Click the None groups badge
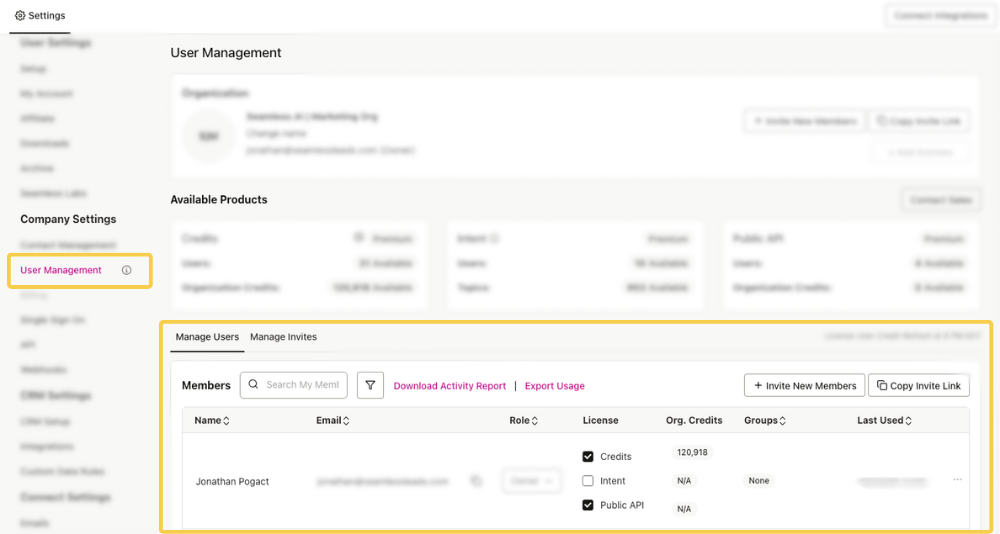The height and width of the screenshot is (534, 1000). 759,481
